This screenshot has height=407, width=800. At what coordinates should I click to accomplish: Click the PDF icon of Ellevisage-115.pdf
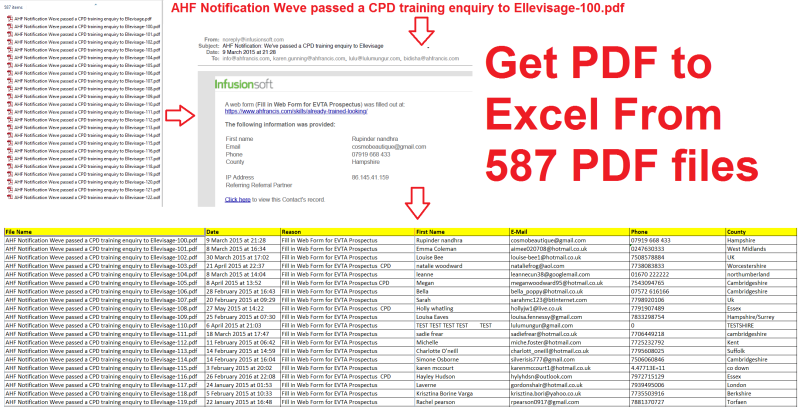pyautogui.click(x=10, y=142)
